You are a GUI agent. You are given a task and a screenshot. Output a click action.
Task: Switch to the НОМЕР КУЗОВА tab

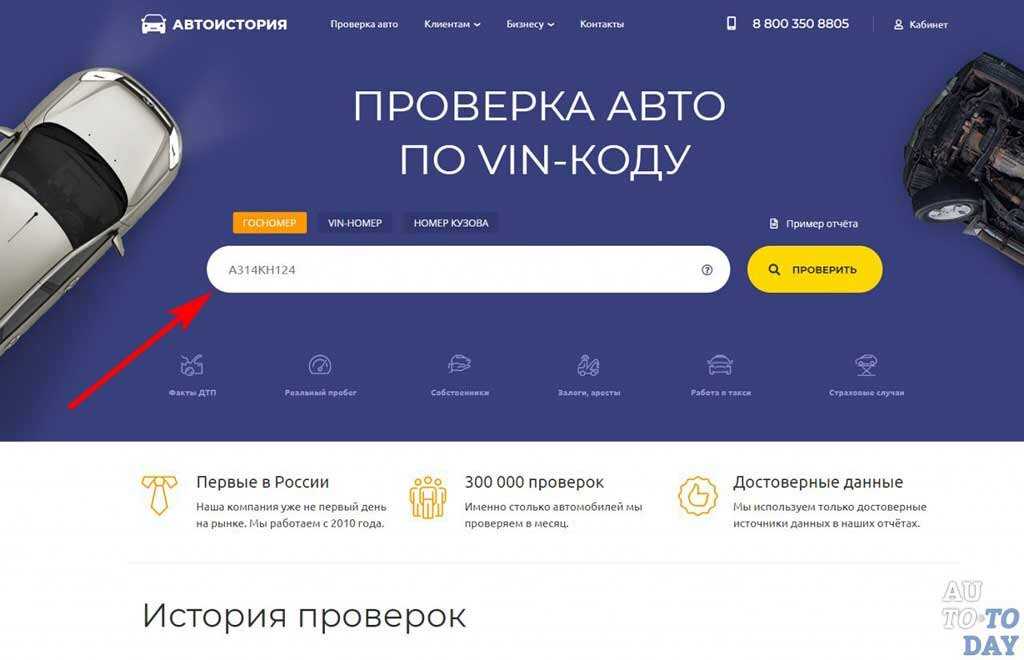coord(451,223)
